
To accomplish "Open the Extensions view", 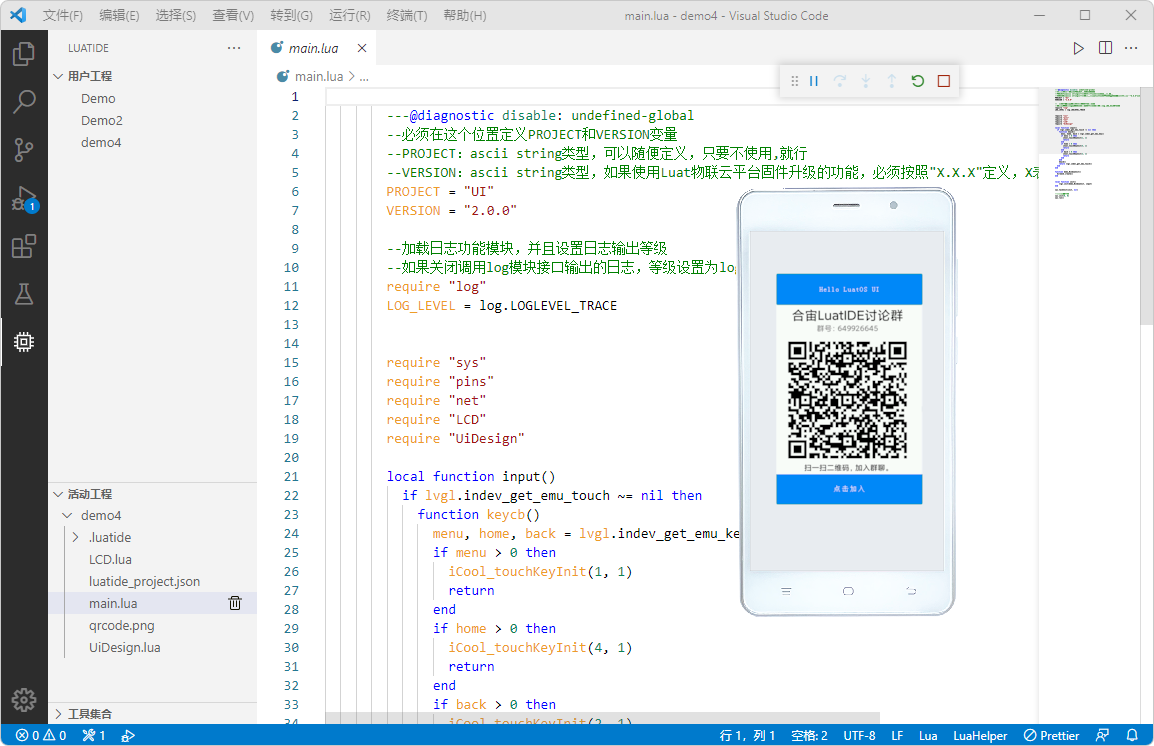I will click(x=24, y=246).
